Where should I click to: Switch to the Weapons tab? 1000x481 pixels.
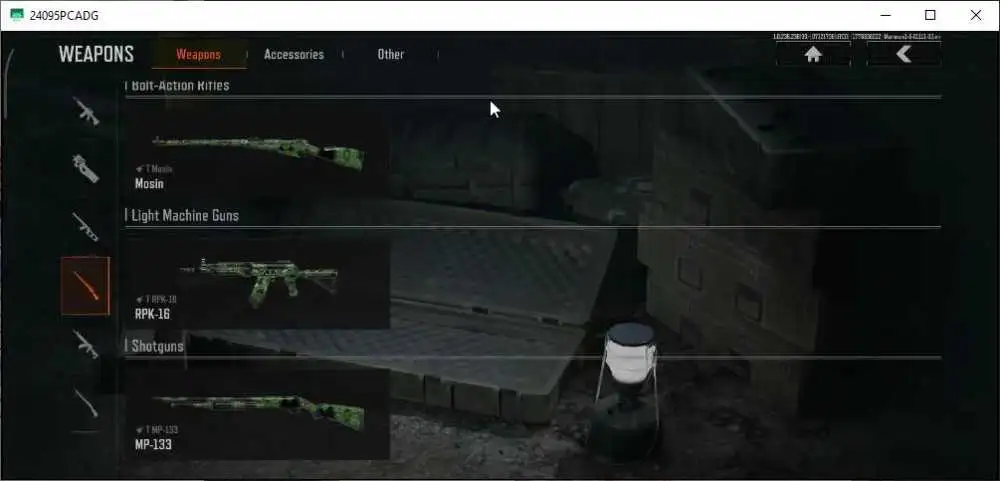click(x=198, y=55)
